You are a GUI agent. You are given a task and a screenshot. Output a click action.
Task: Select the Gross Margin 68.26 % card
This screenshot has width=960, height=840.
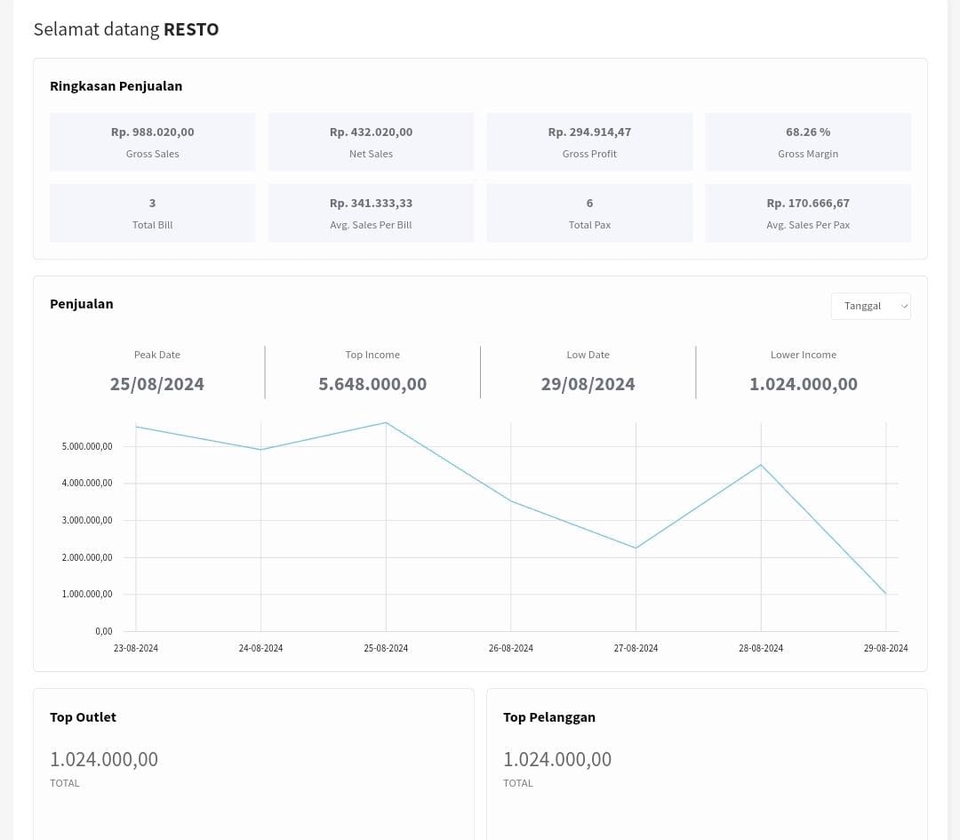click(x=808, y=141)
